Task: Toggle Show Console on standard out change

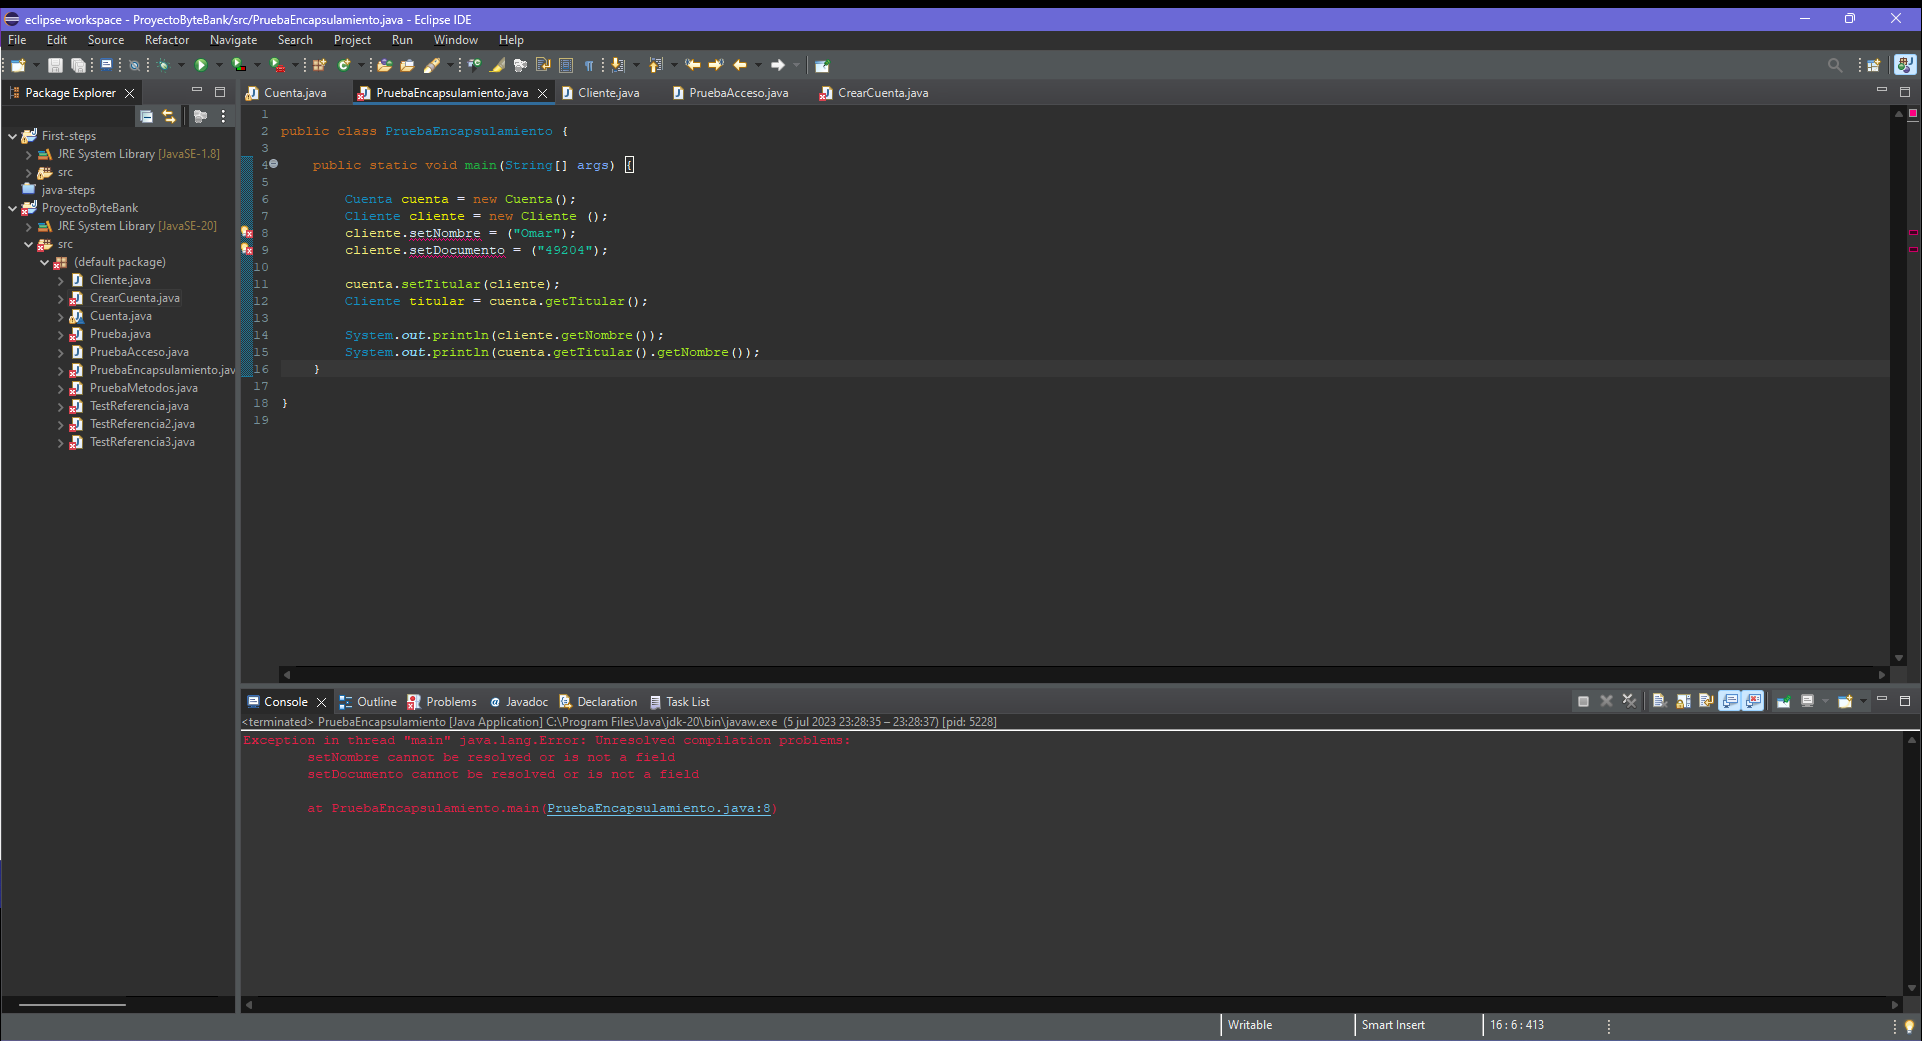Action: point(1730,701)
